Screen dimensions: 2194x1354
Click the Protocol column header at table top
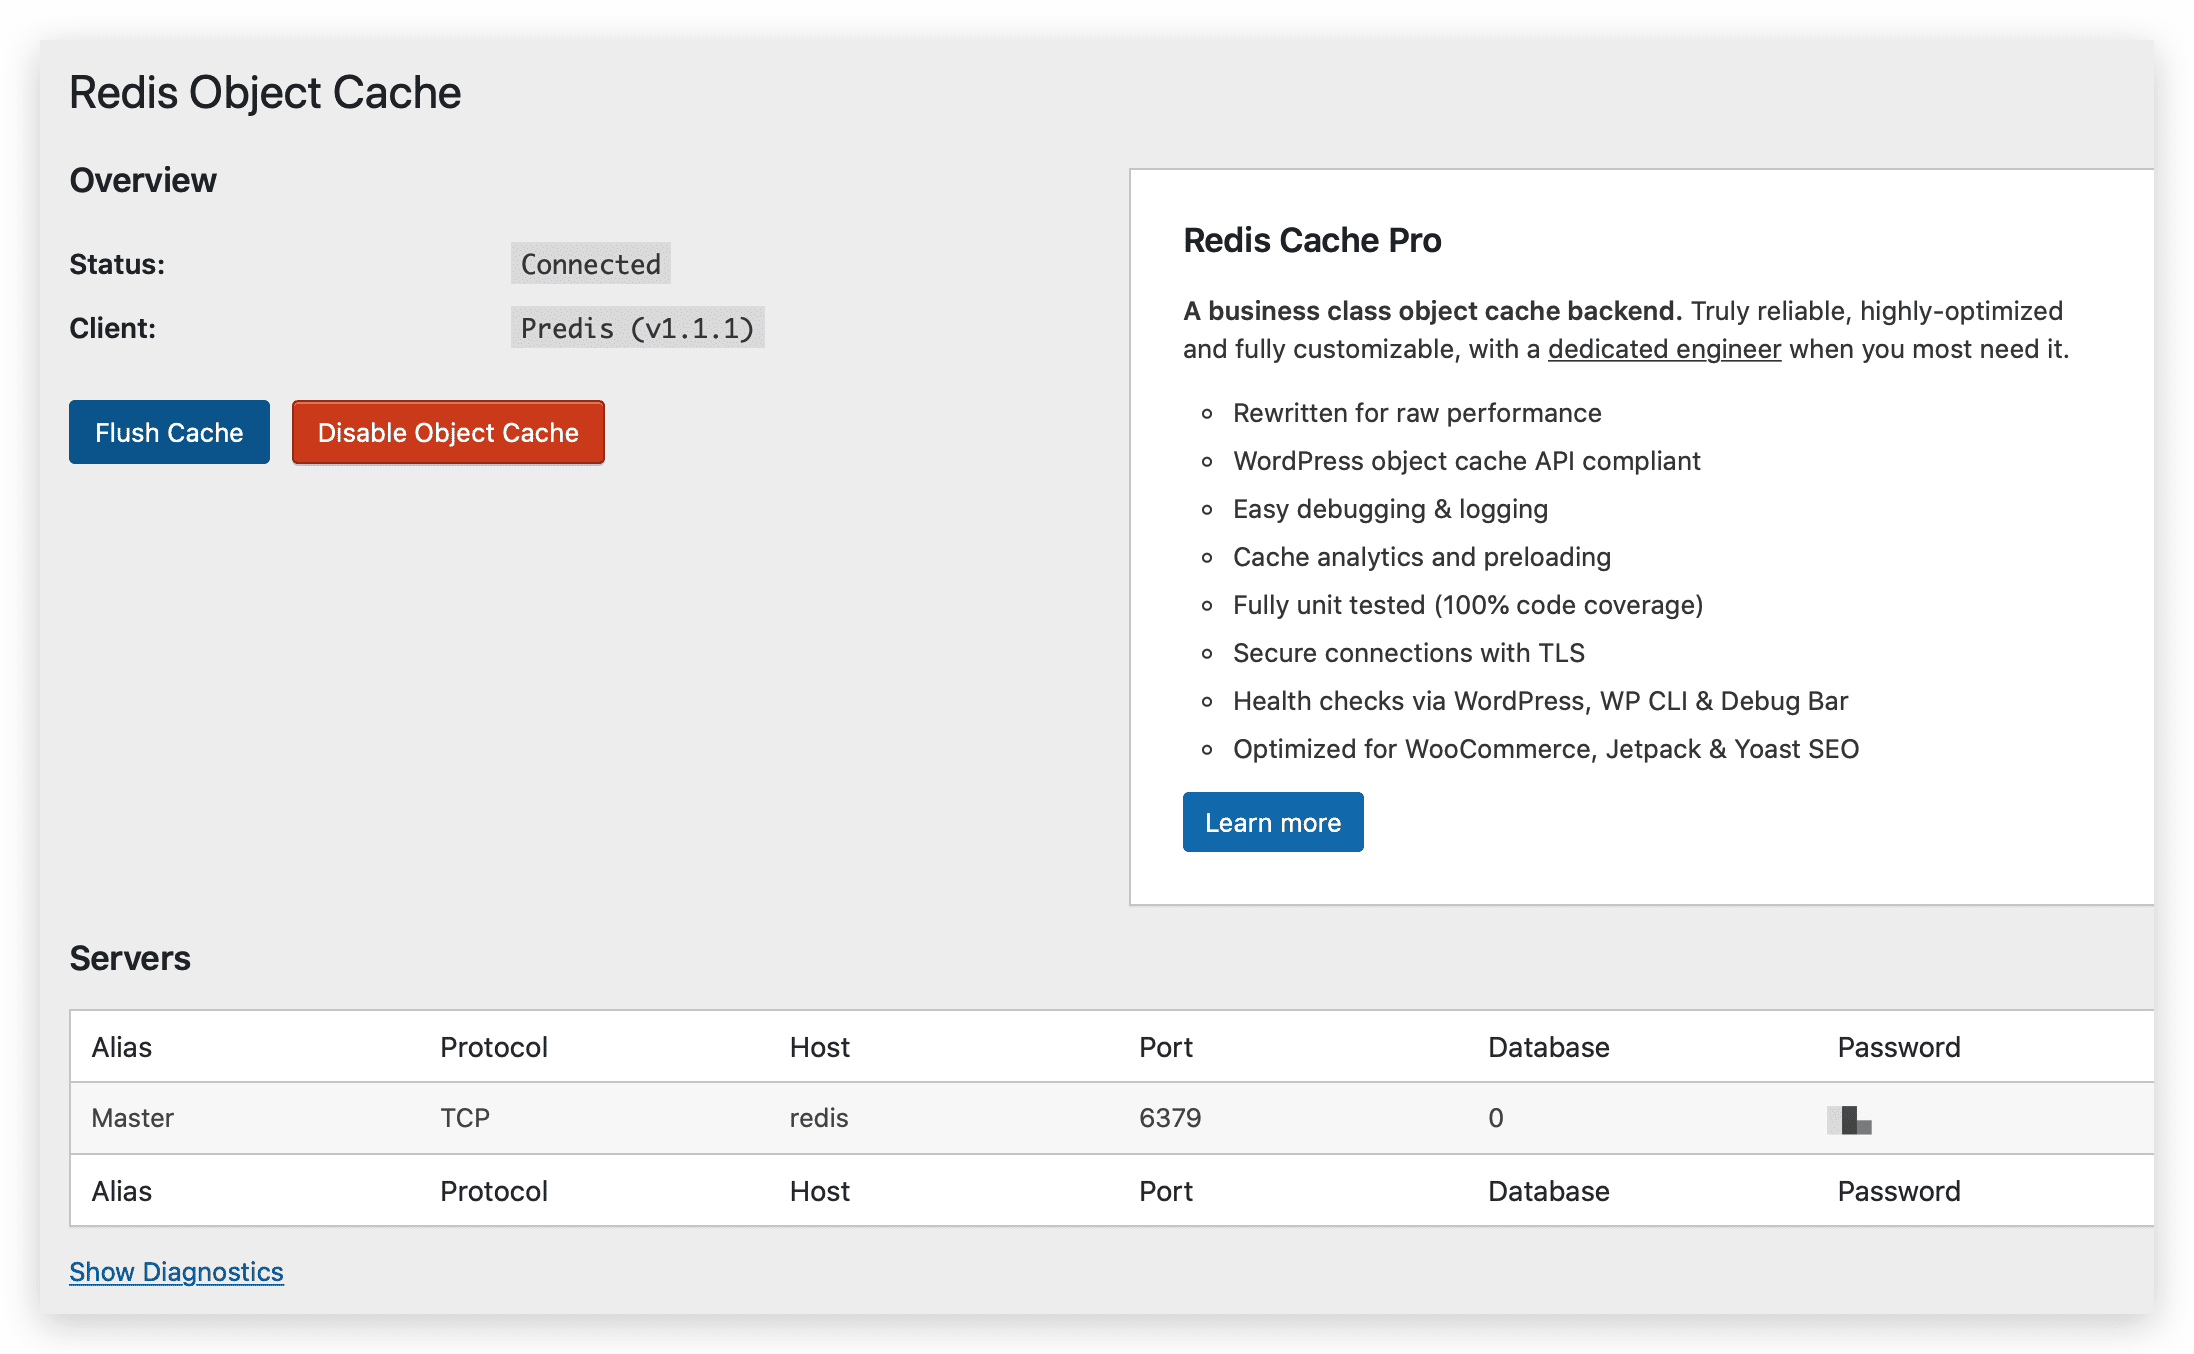(494, 1047)
